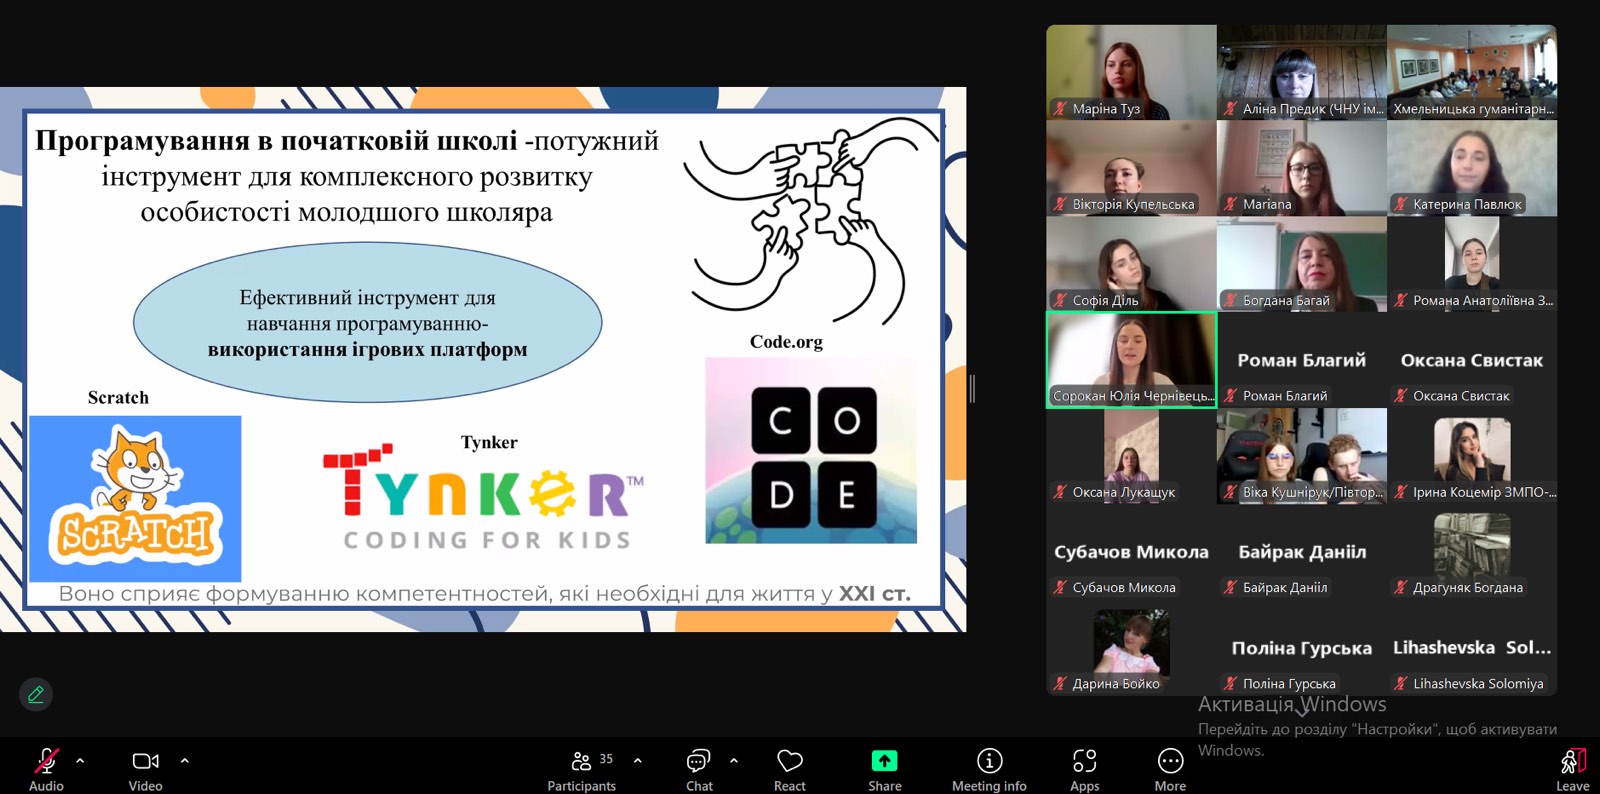Click muted mic icon on Маріна Туз tile

[x=1060, y=109]
